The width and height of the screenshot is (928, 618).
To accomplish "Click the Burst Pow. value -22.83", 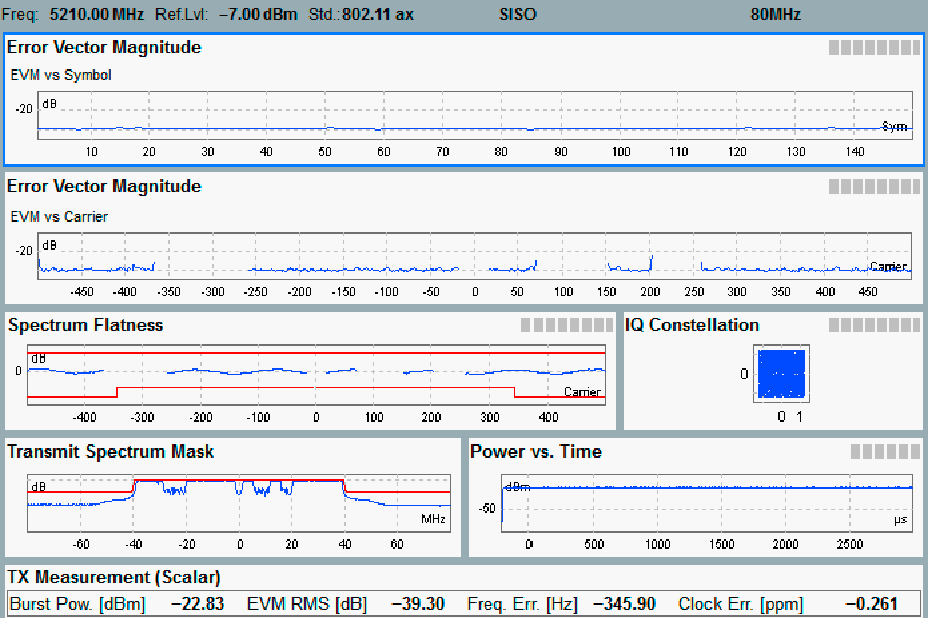I will (x=197, y=604).
